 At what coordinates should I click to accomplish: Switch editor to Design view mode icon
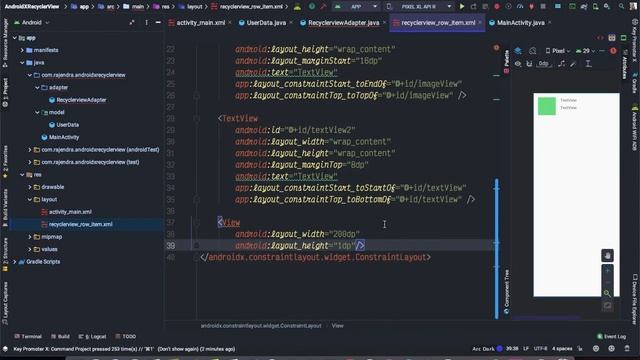(x=623, y=38)
